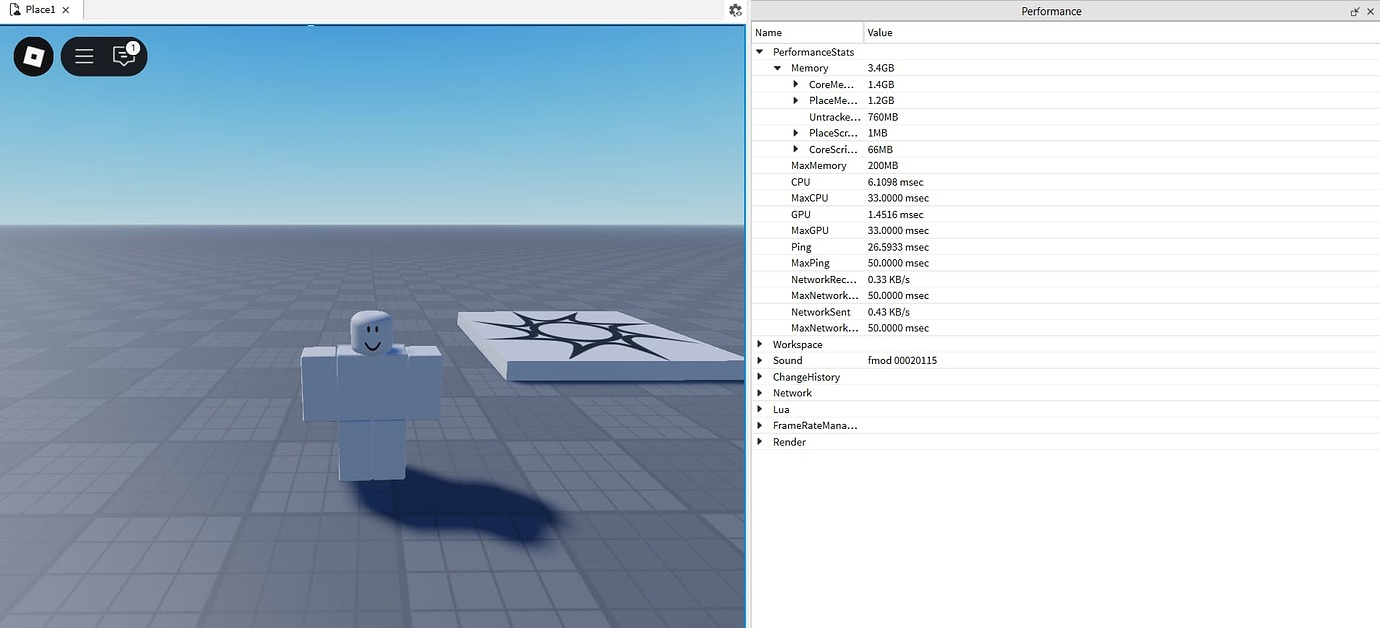
Task: Expand the Sound stats section
Action: pyautogui.click(x=761, y=360)
